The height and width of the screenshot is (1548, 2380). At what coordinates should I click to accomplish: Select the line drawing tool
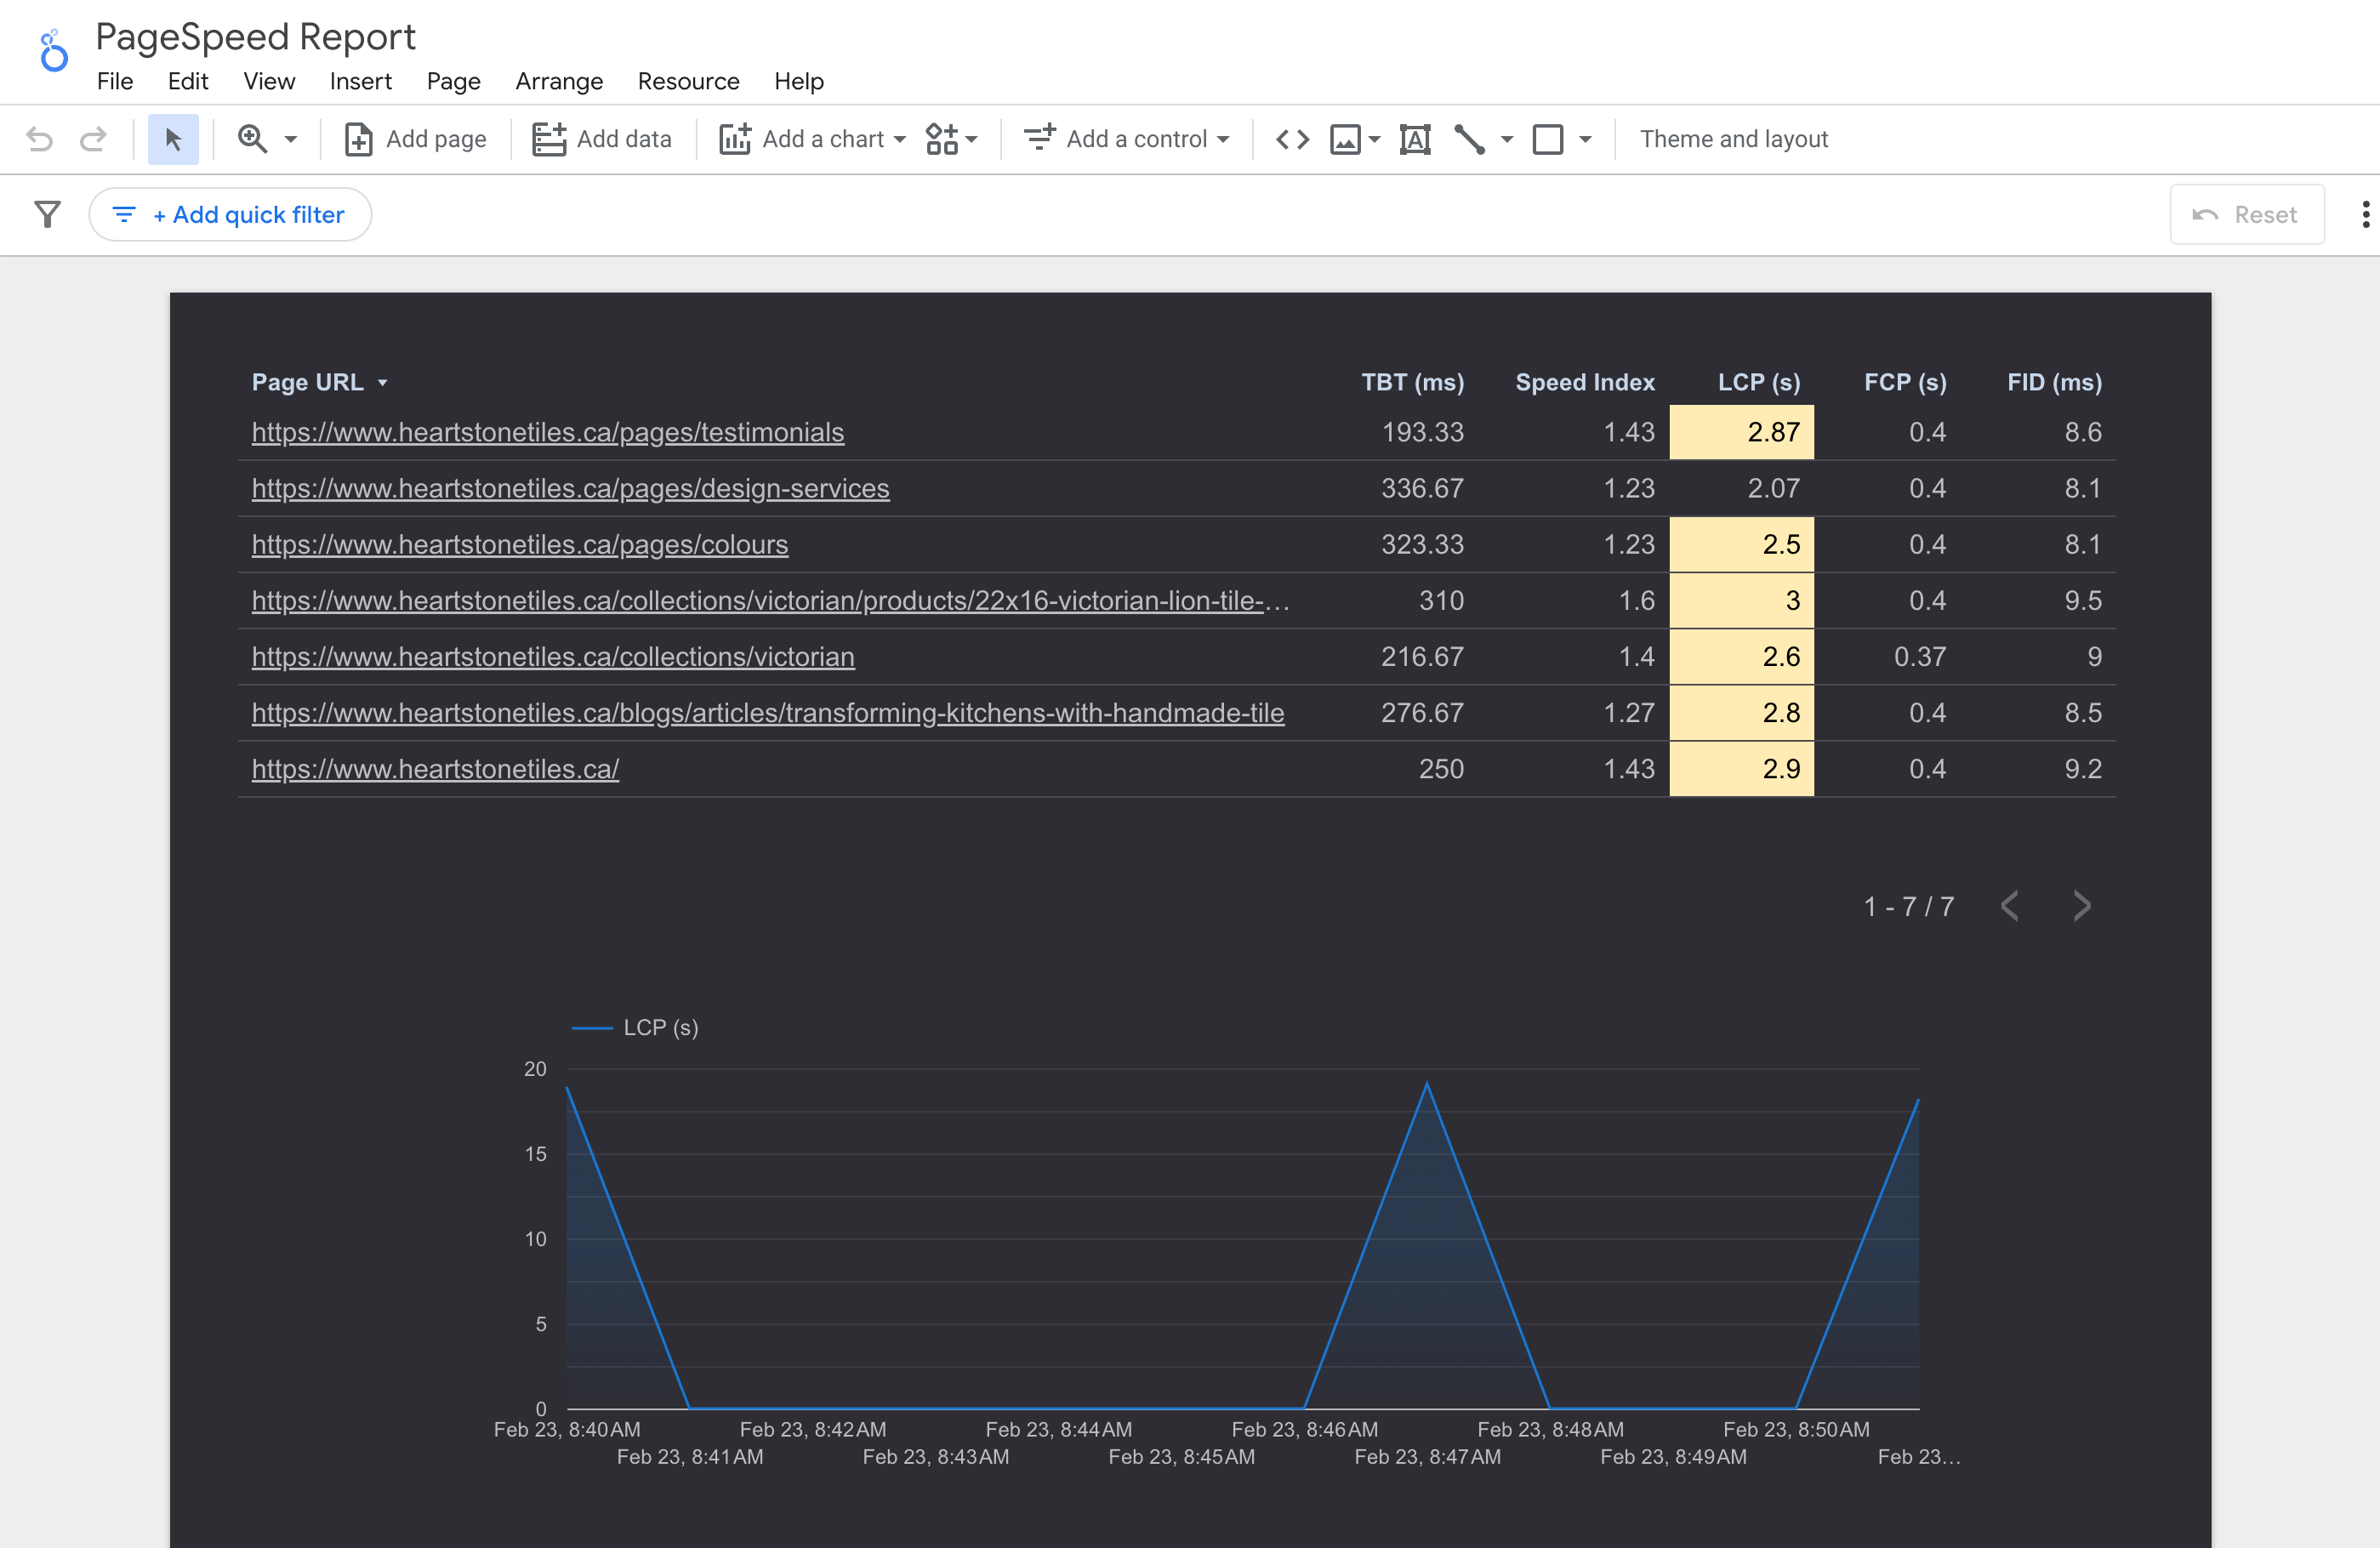click(1469, 139)
